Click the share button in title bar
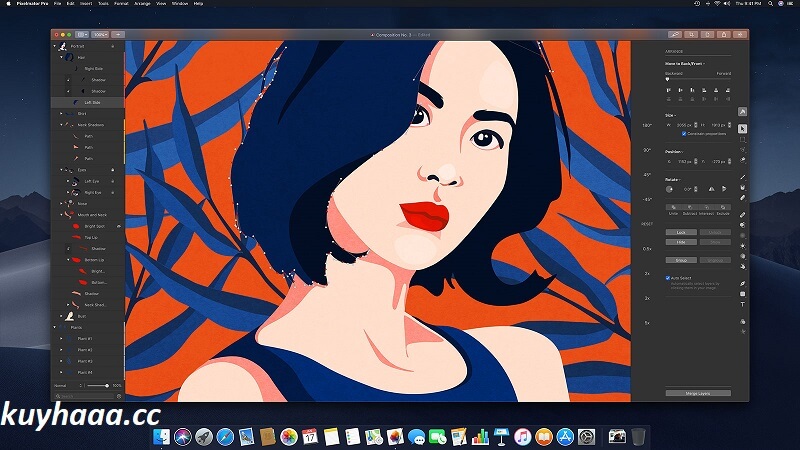Screen dimensions: 800x450 (x=723, y=35)
